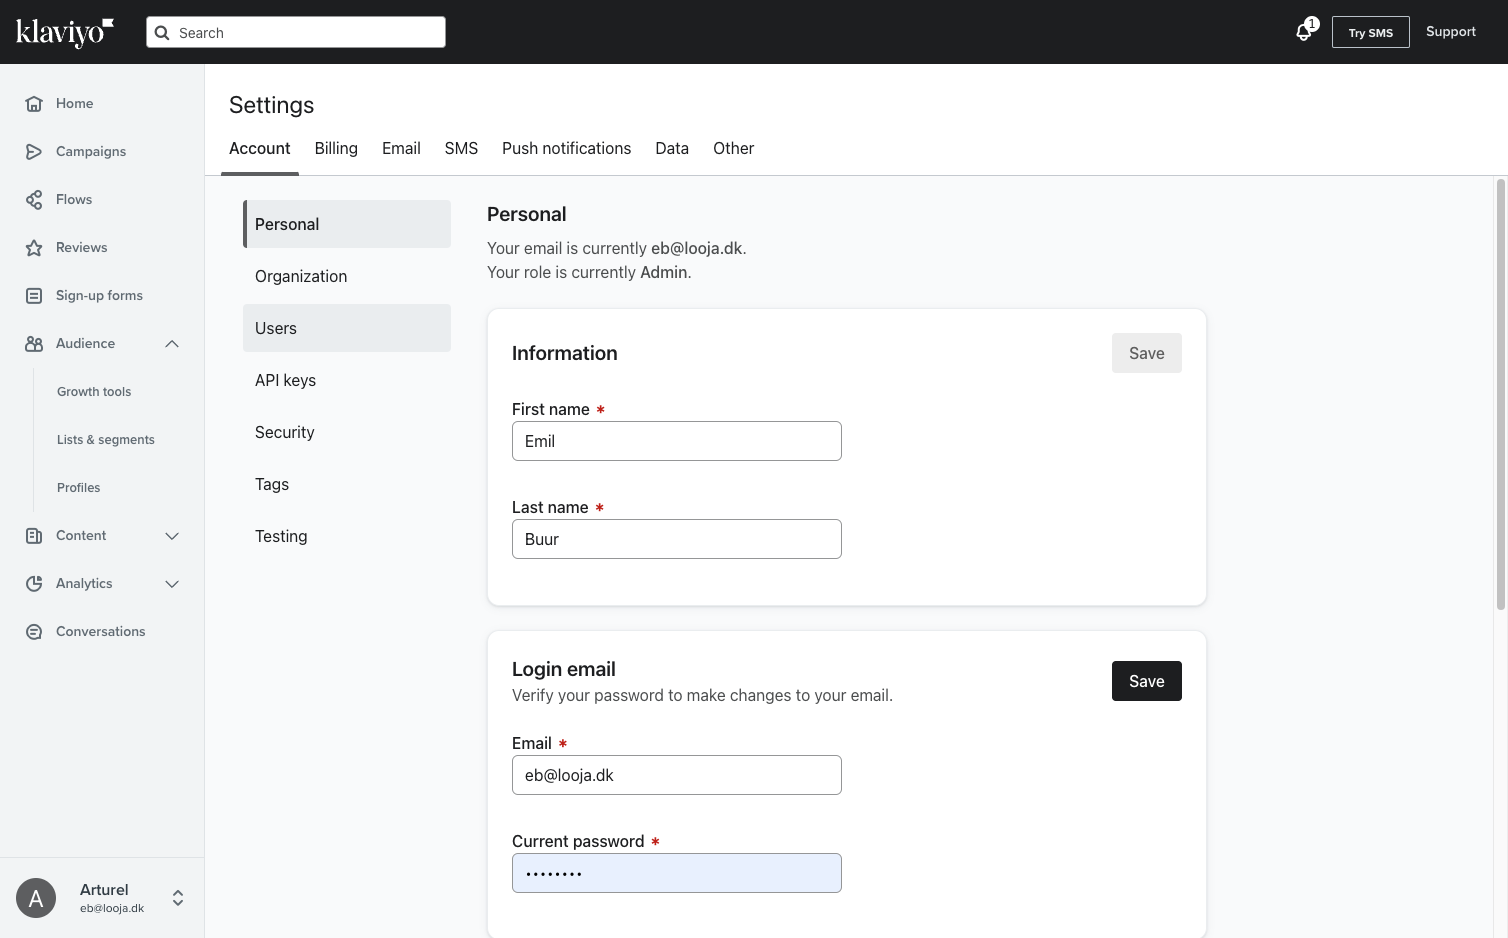Expand the Content section chevron
Image resolution: width=1508 pixels, height=938 pixels.
[x=172, y=536]
